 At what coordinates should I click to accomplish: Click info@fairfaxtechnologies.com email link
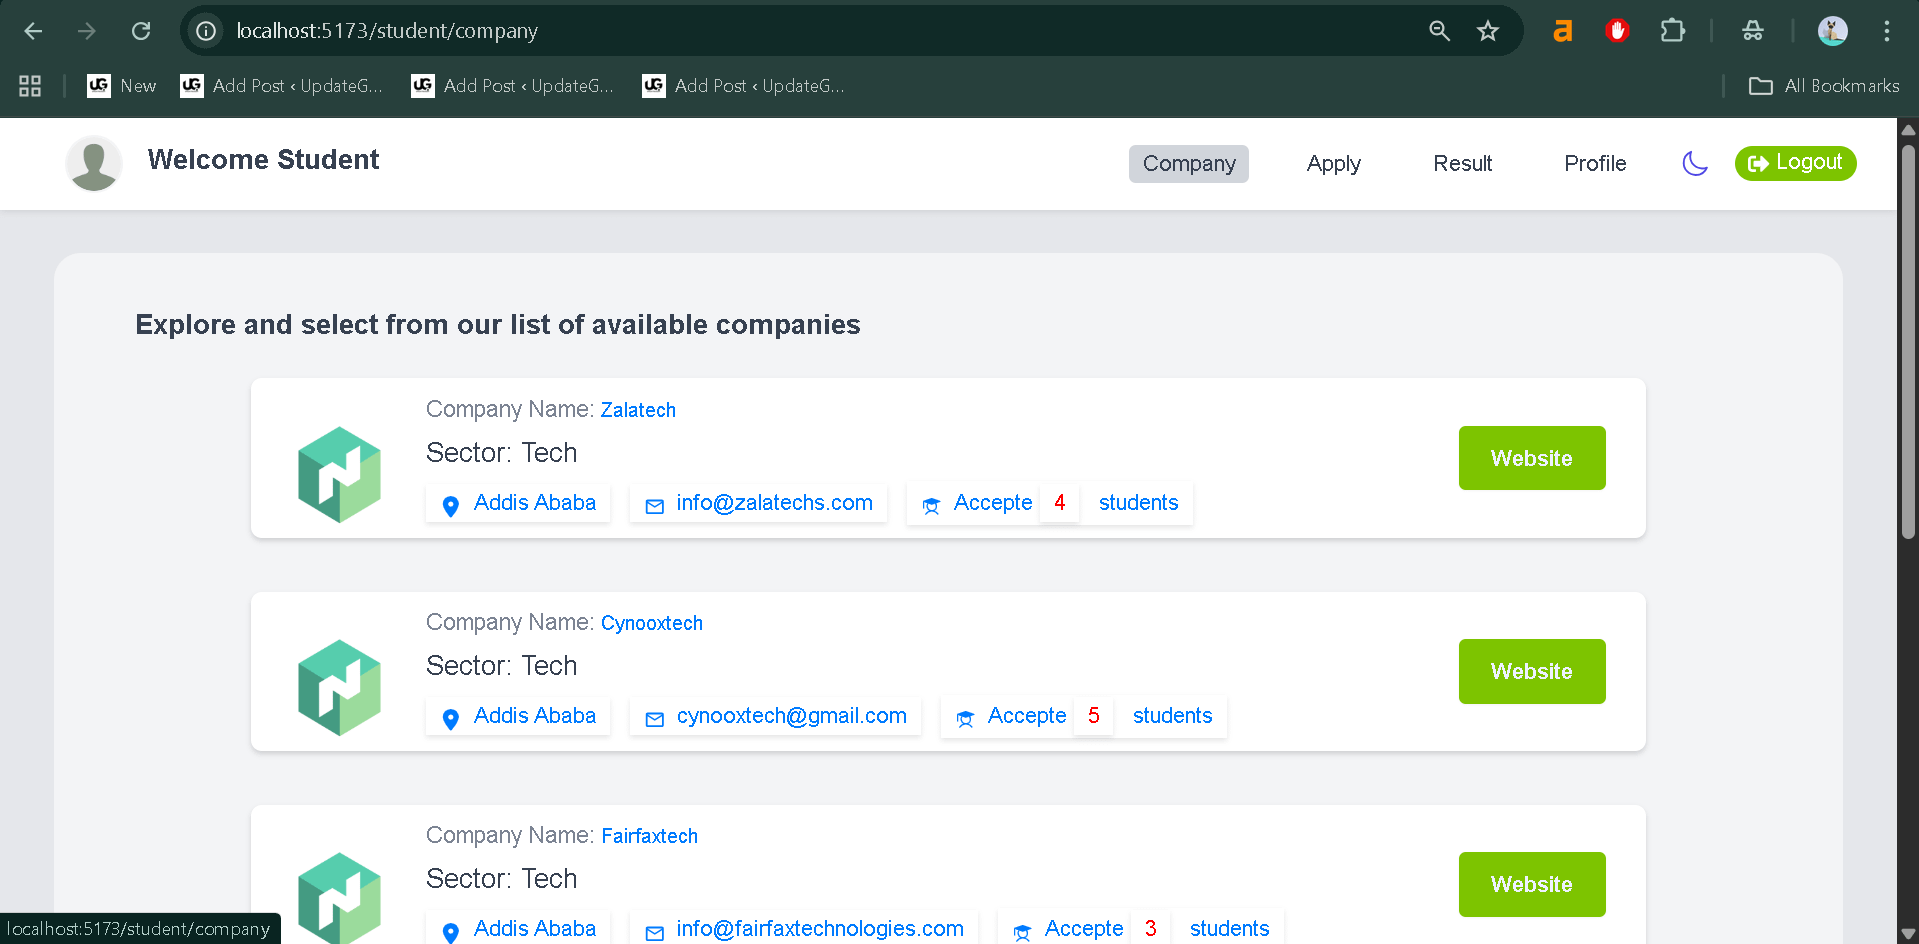click(820, 929)
